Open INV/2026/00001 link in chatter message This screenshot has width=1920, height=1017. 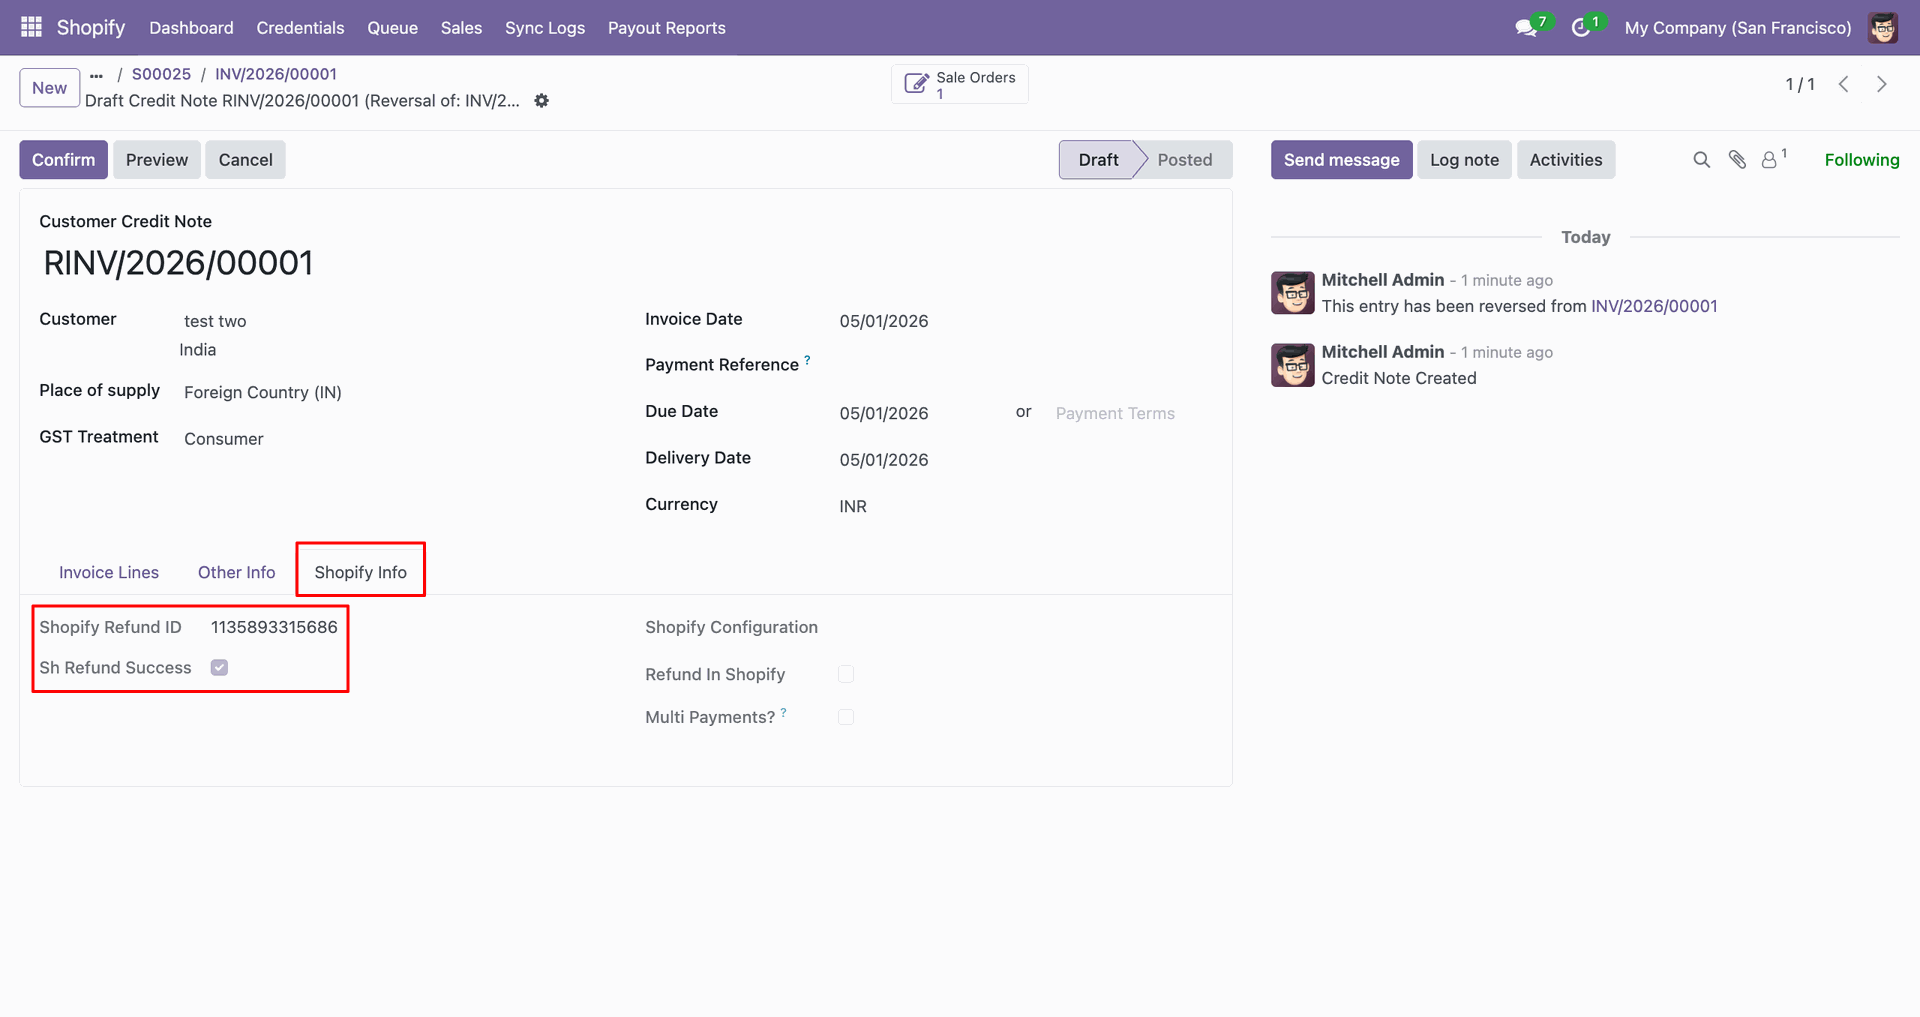(x=1654, y=306)
